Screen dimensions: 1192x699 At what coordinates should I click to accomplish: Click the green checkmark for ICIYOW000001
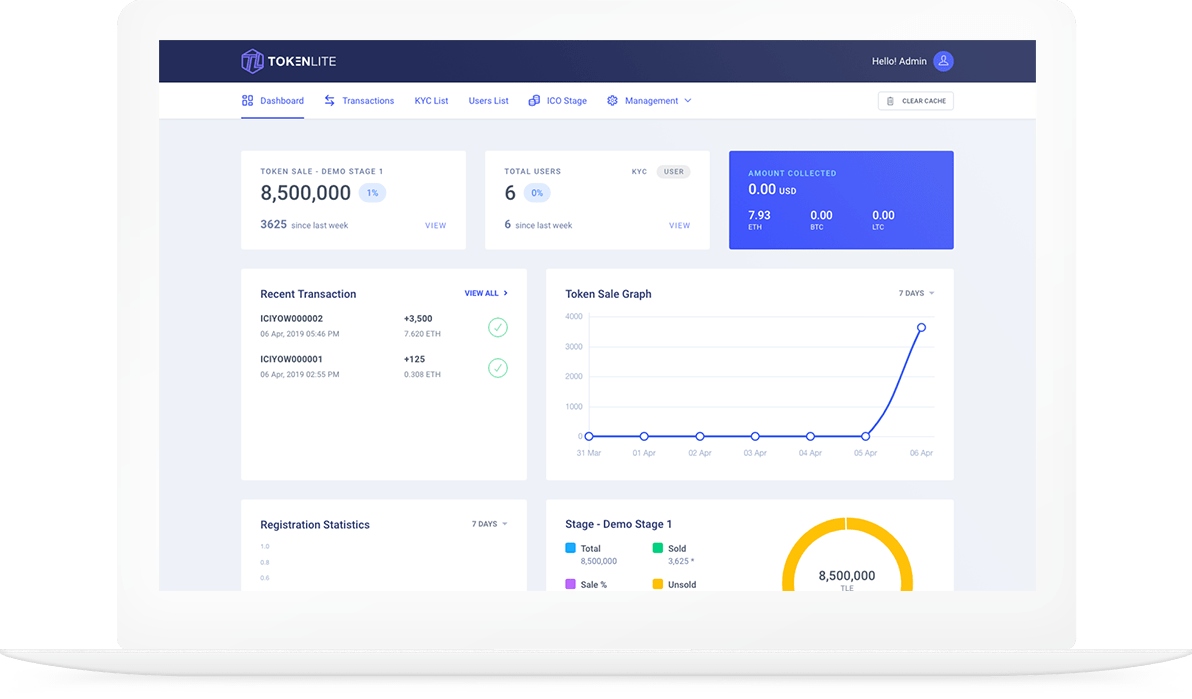[497, 368]
